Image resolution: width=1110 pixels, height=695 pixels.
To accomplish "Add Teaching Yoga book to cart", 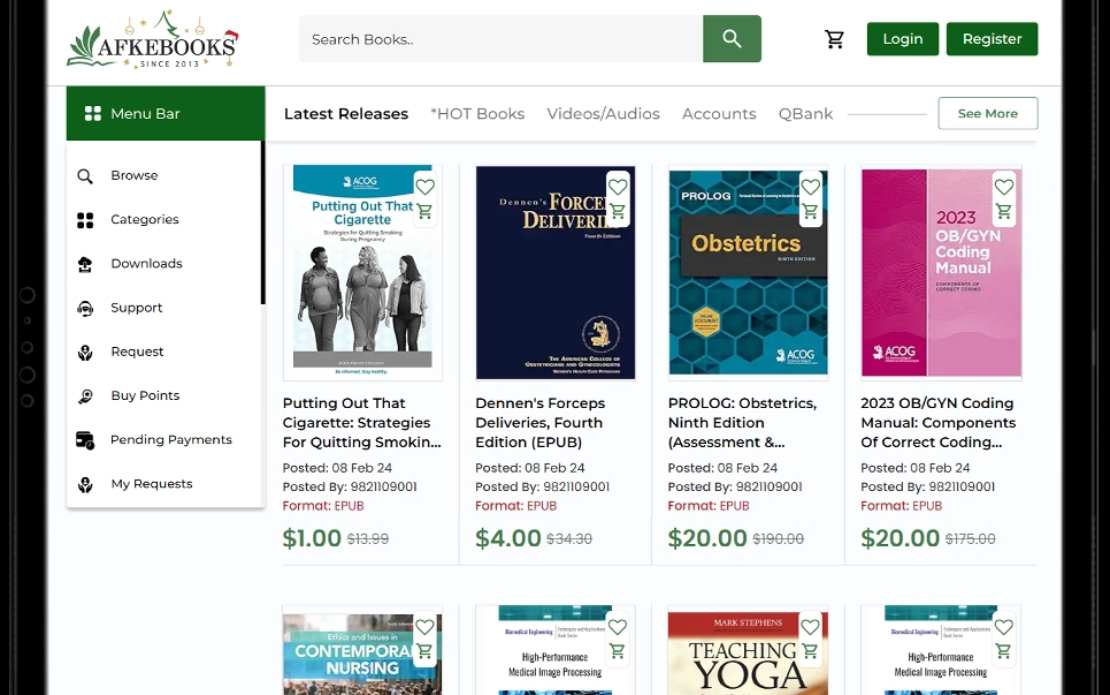I will coord(810,651).
